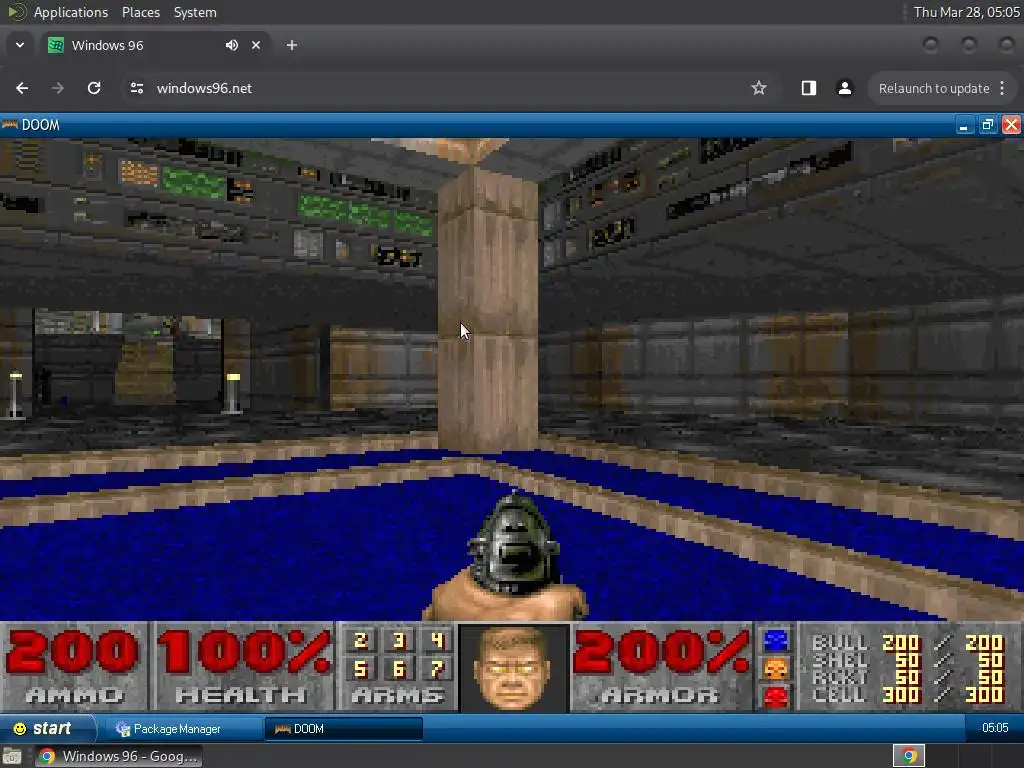This screenshot has width=1024, height=768.
Task: Click the BULL ammo row
Action: (x=908, y=643)
